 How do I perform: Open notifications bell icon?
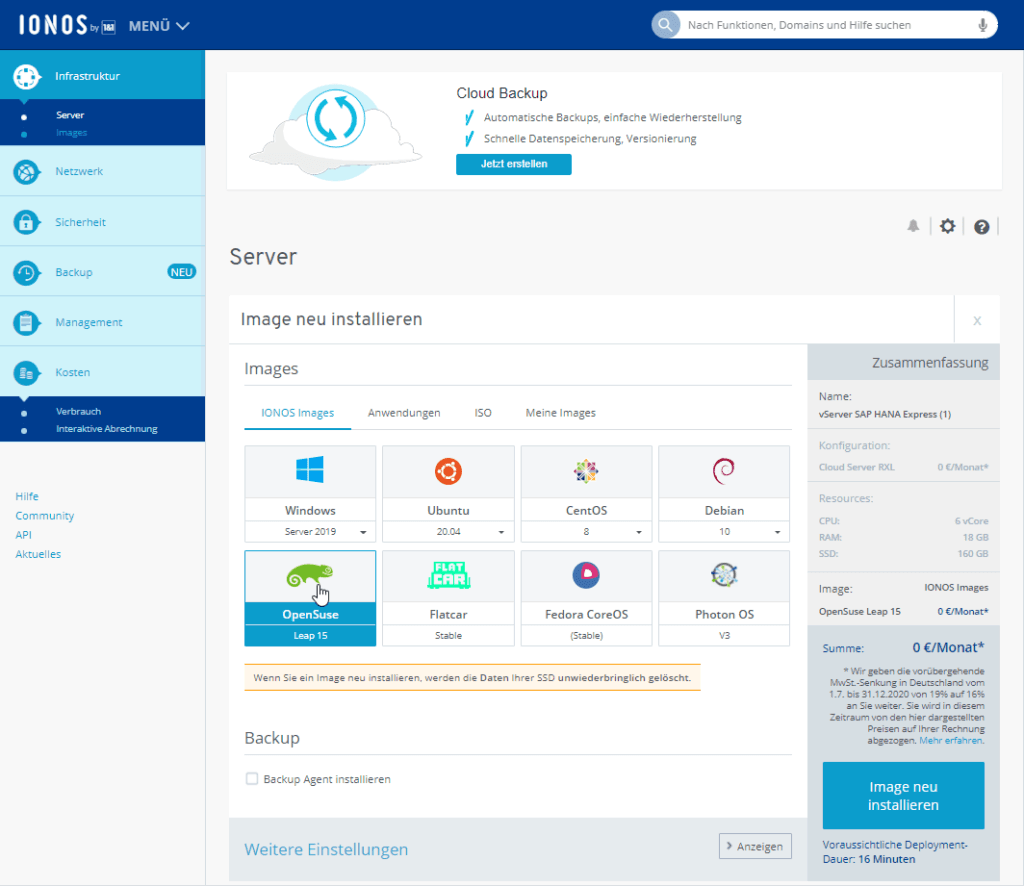tap(913, 226)
